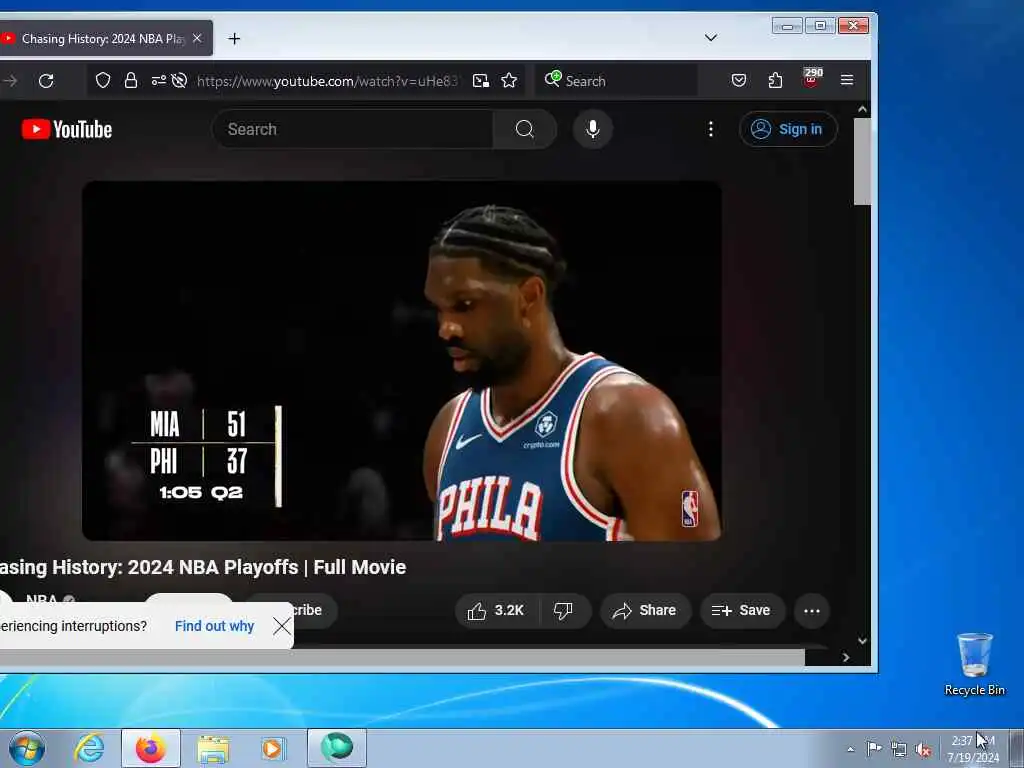Click the YouTube search magnifier button
Screen dimensions: 1024x768
click(x=525, y=129)
